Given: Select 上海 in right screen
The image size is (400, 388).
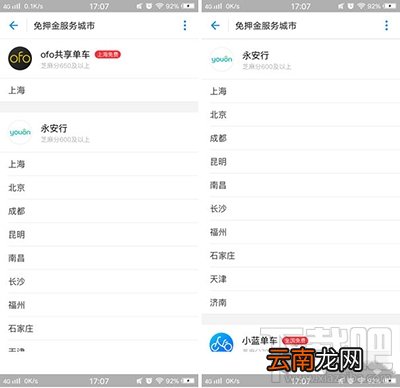Looking at the screenshot, I should tap(301, 91).
